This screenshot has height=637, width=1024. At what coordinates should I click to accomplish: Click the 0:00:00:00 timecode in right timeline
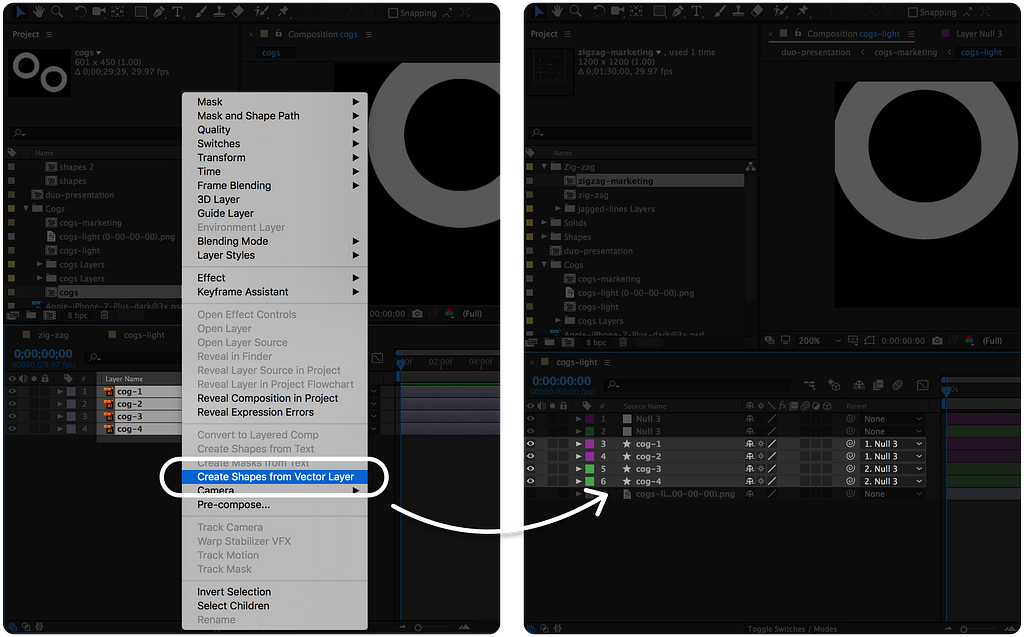pos(561,381)
